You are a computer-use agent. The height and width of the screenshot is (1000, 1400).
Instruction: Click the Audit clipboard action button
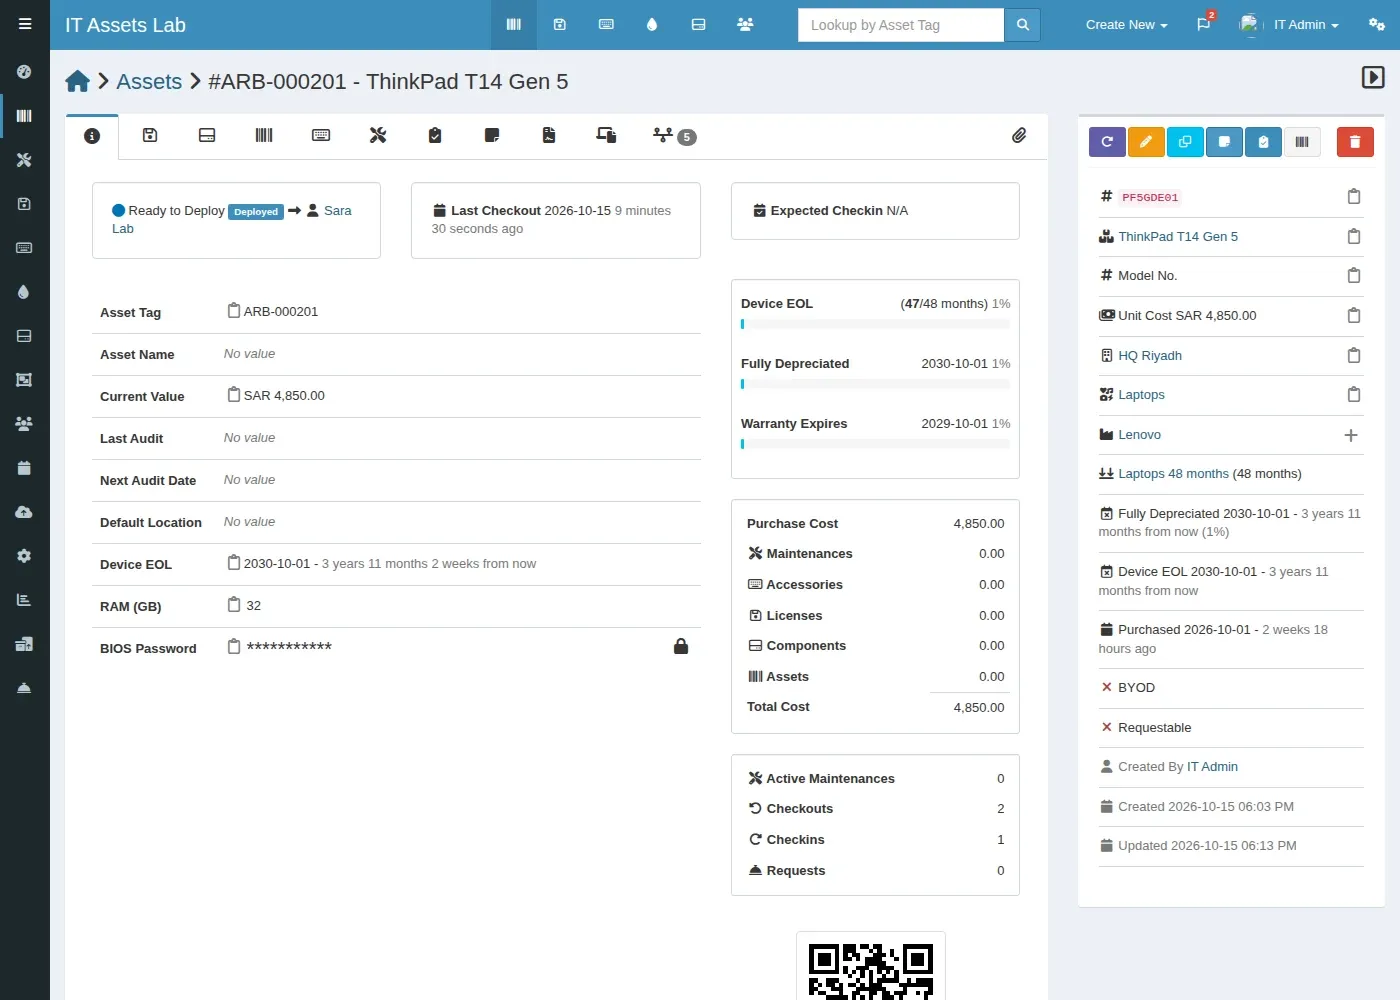[1263, 142]
